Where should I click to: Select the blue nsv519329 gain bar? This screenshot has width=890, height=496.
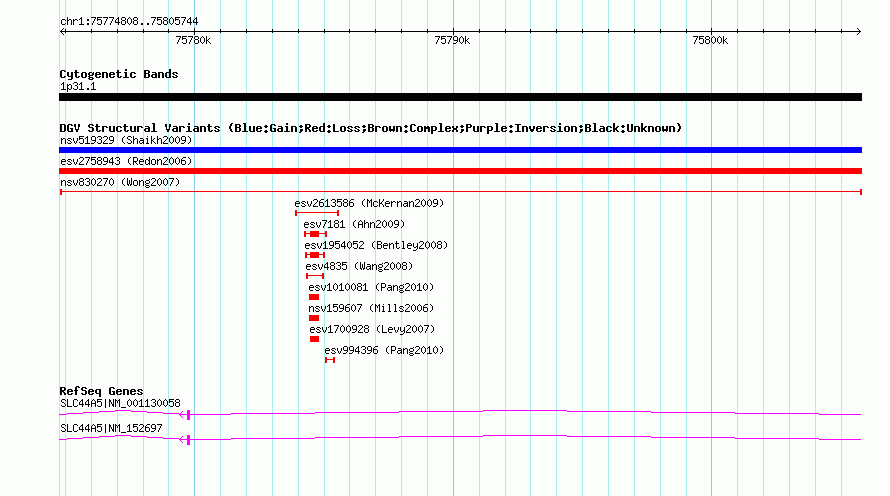460,150
